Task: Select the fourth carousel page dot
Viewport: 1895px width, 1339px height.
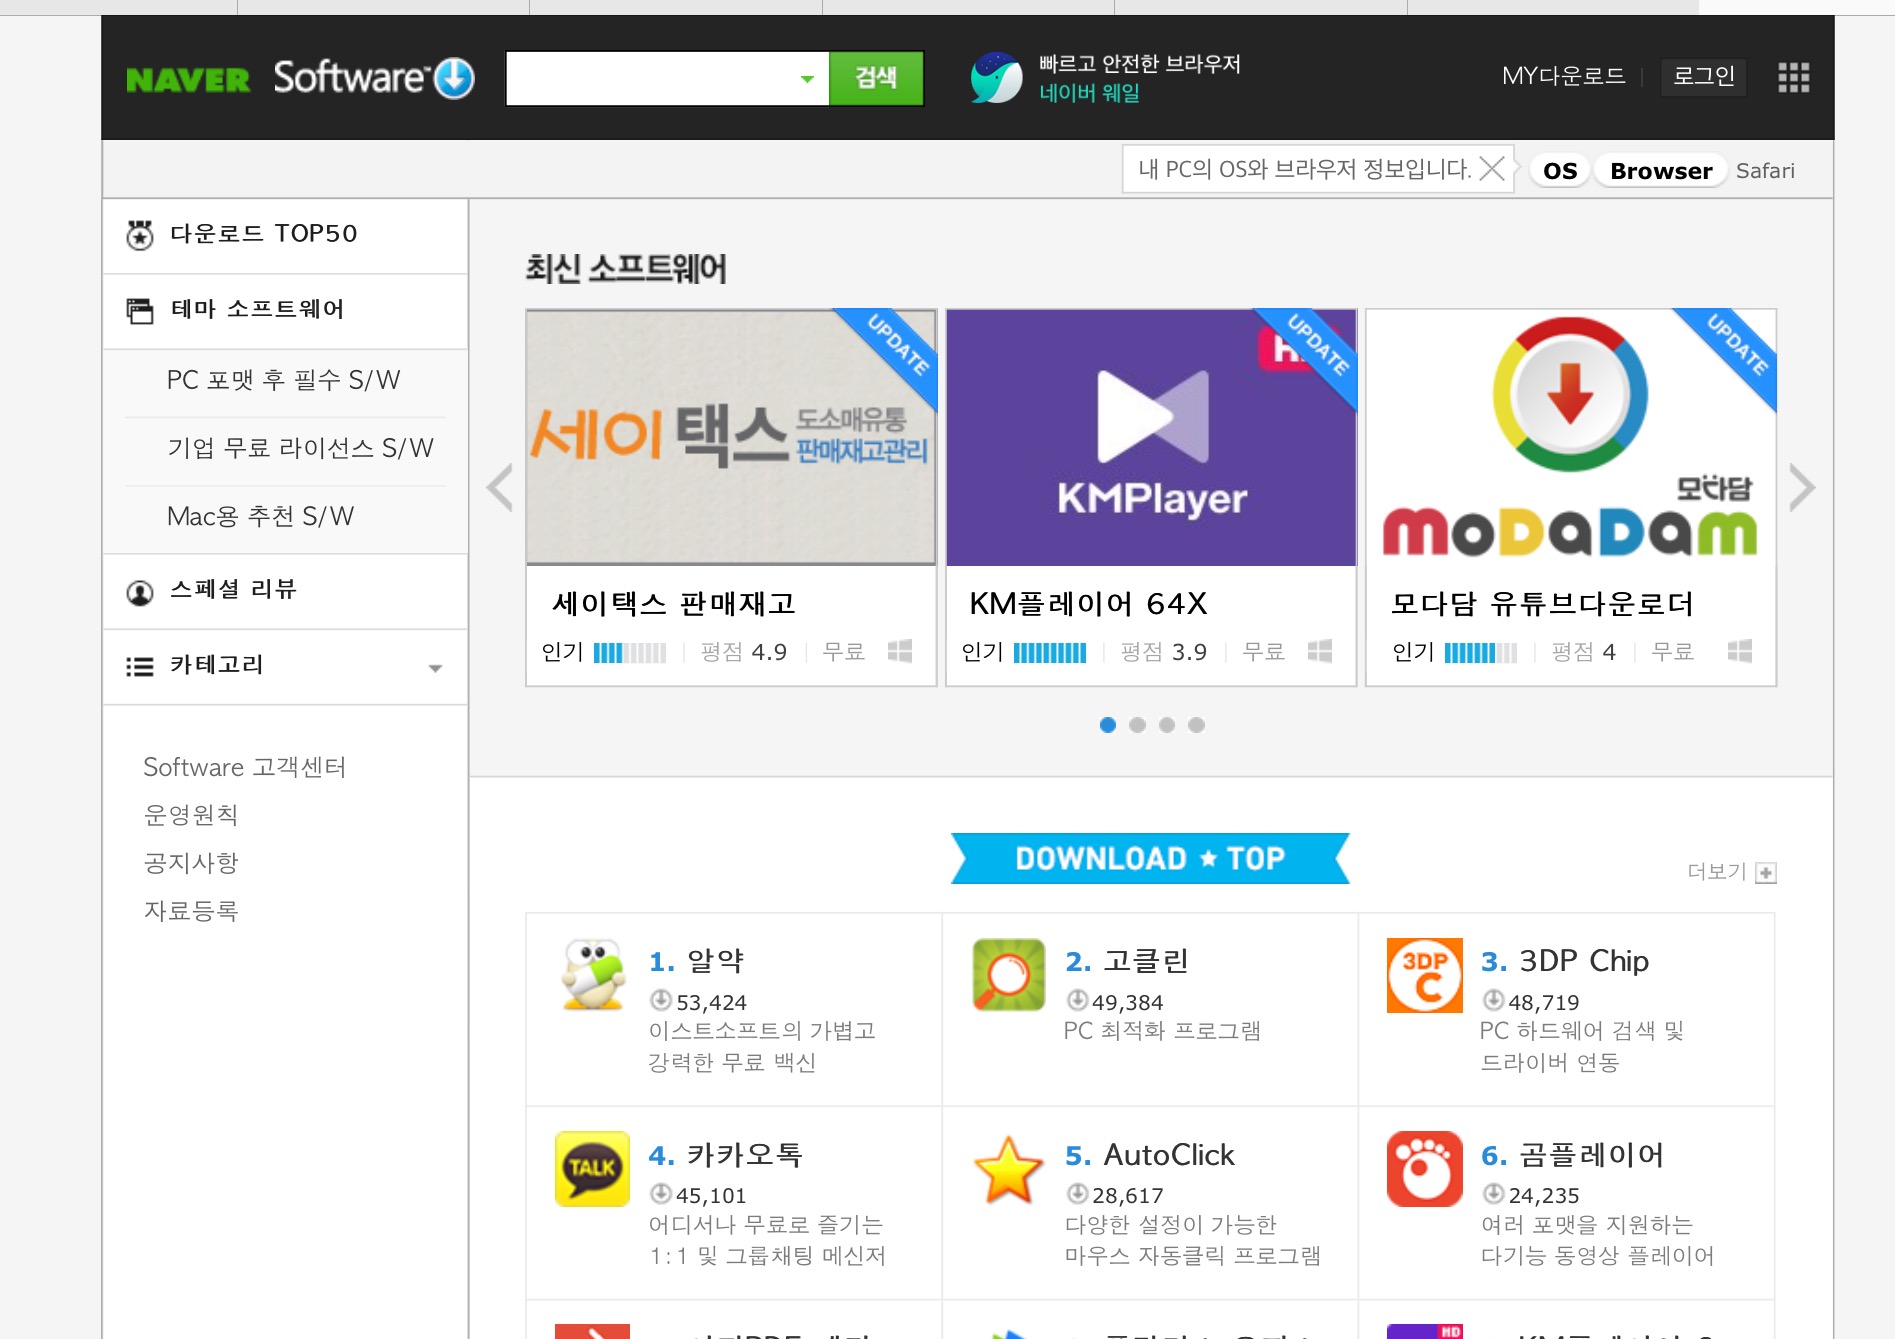Action: pyautogui.click(x=1196, y=725)
